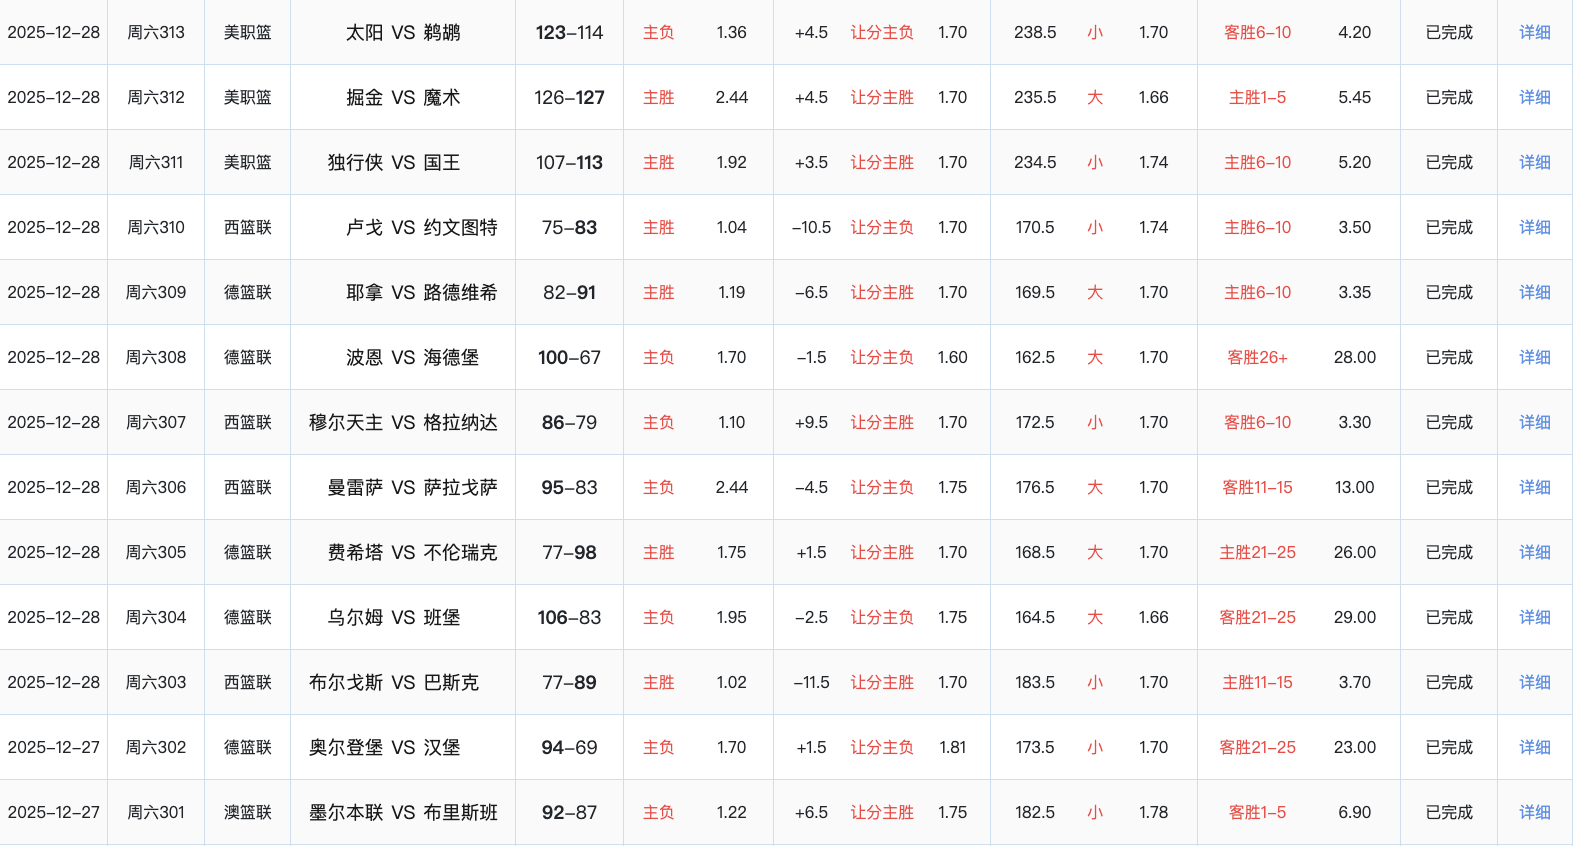Select 详细 link for 乌尔姆 VS 班堡

click(x=1534, y=617)
